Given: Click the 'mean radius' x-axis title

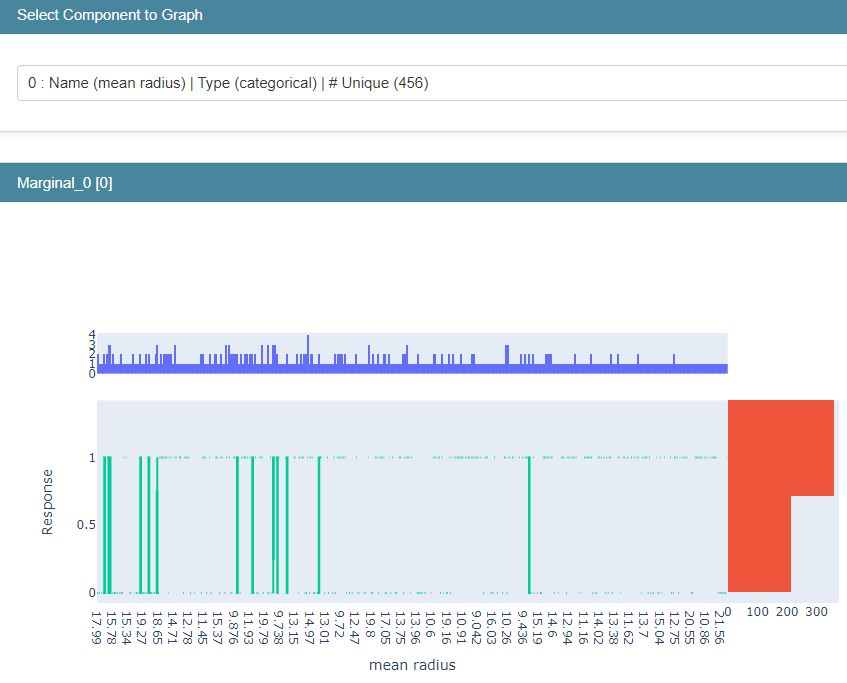Looking at the screenshot, I should 412,665.
